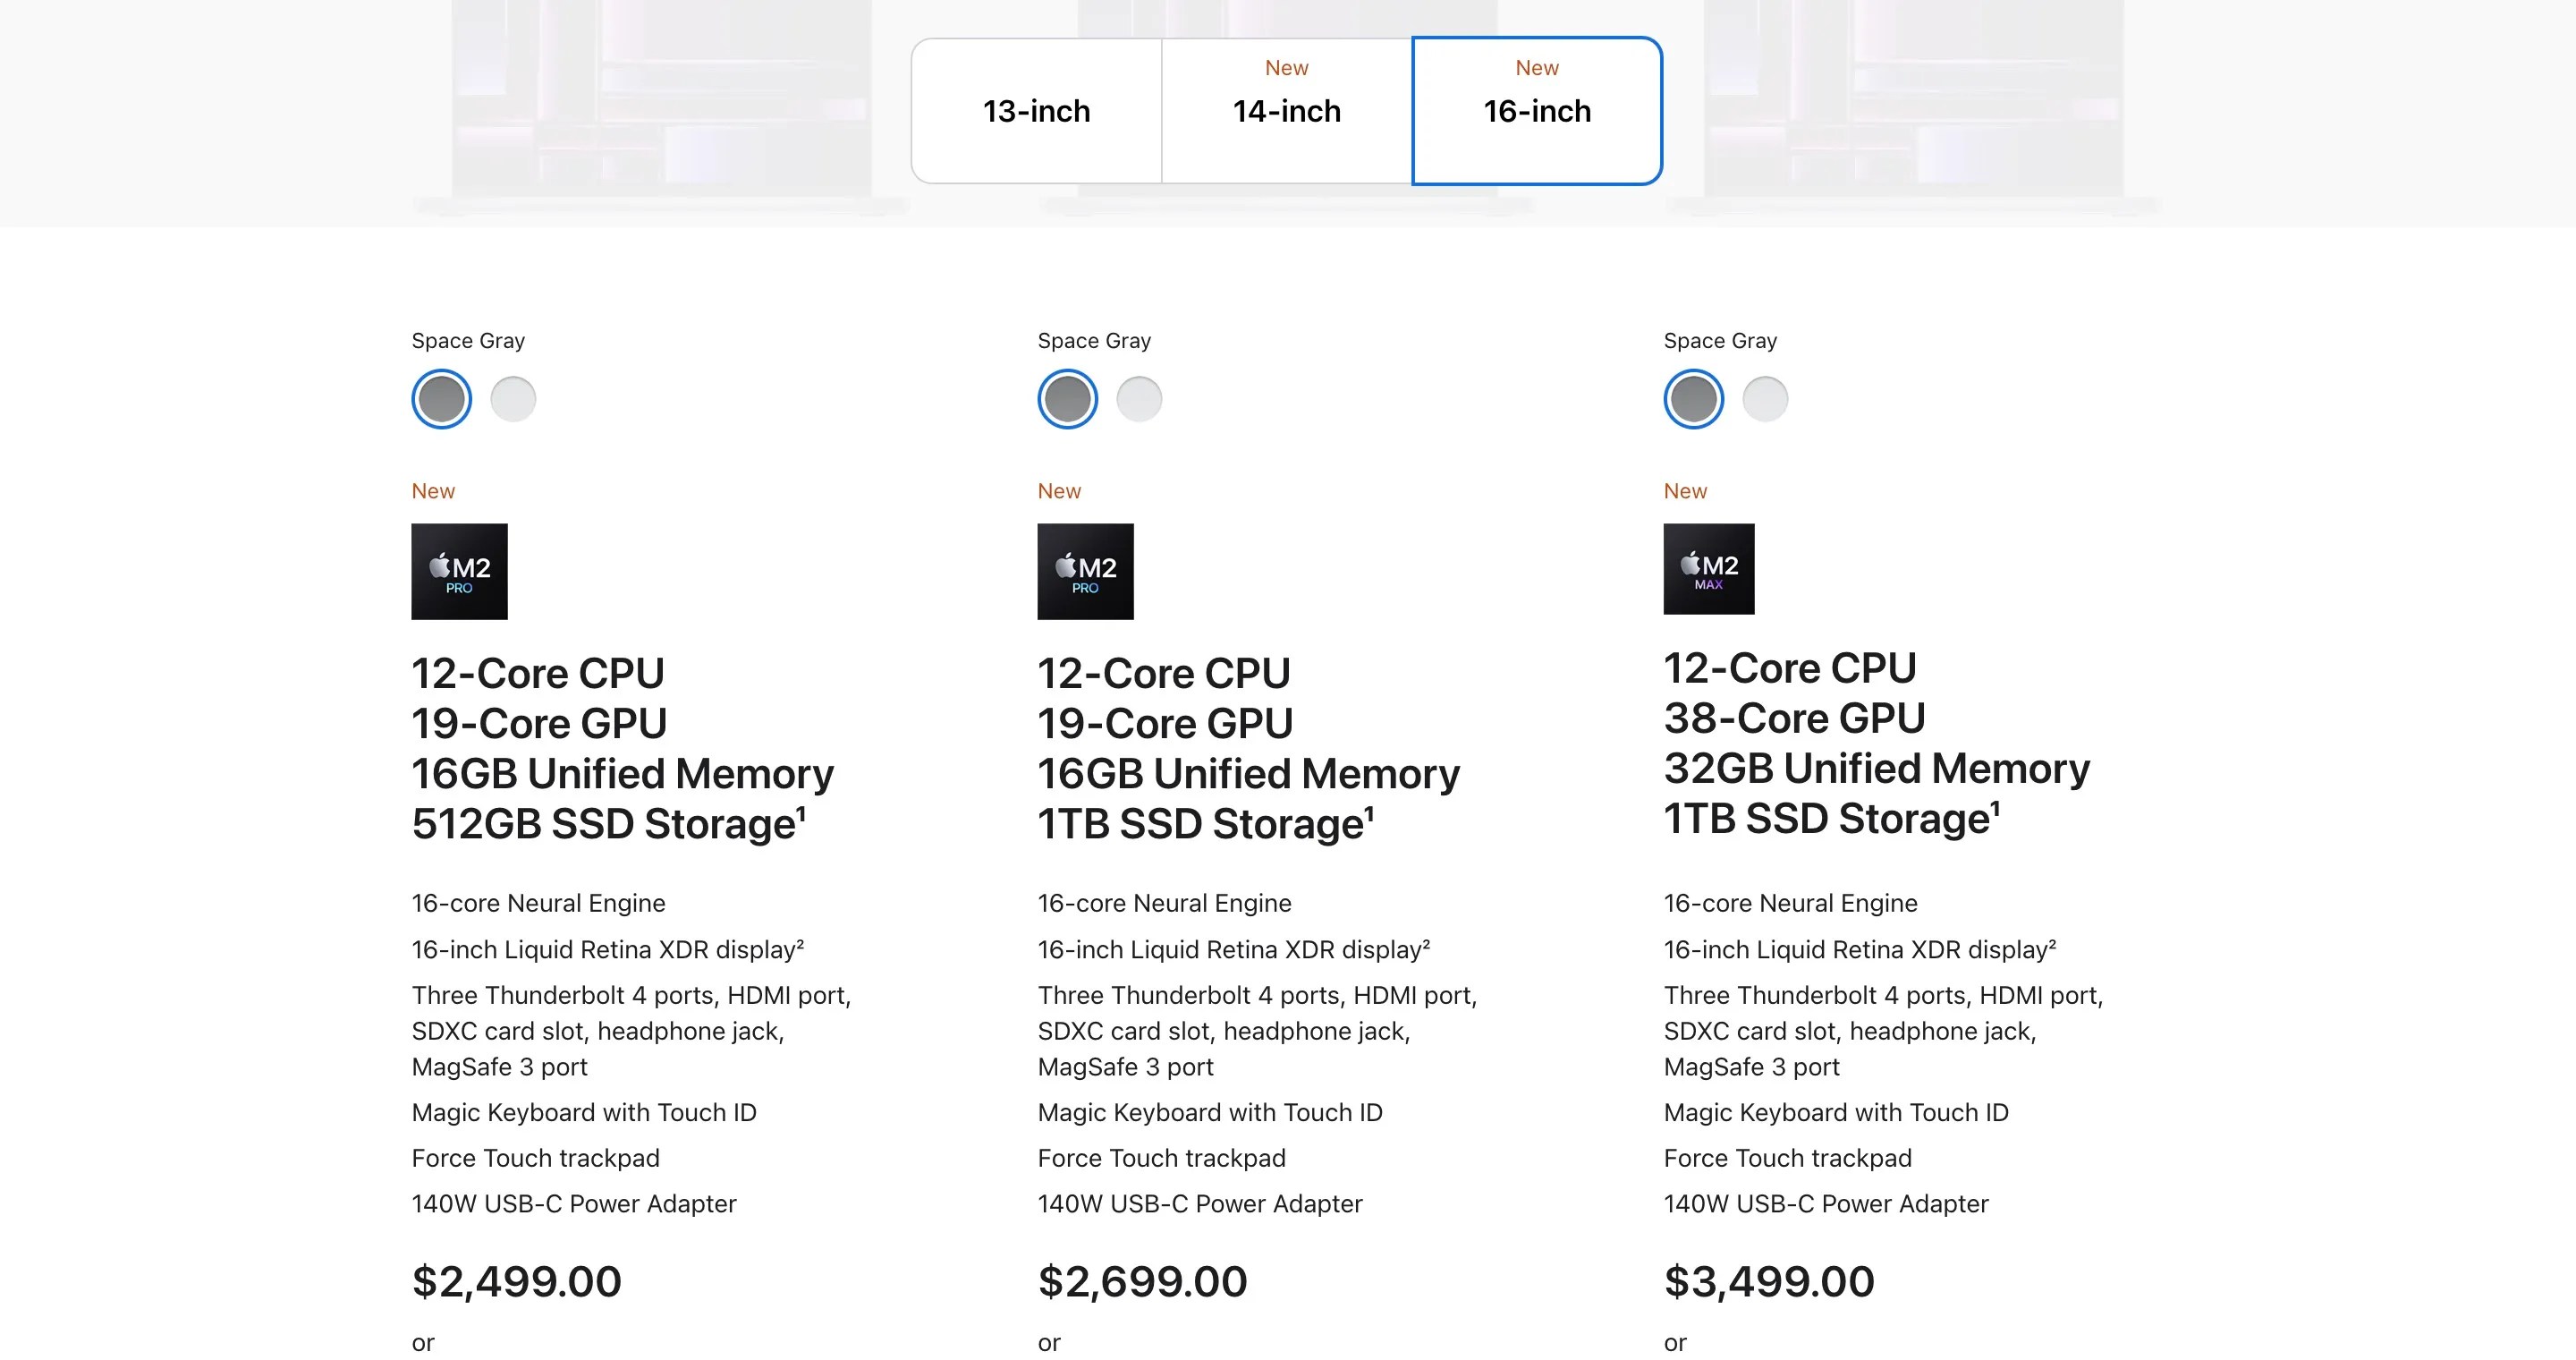Viewport: 2576px width, 1360px height.
Task: Click the $2,499.00 price
Action: tap(516, 1281)
